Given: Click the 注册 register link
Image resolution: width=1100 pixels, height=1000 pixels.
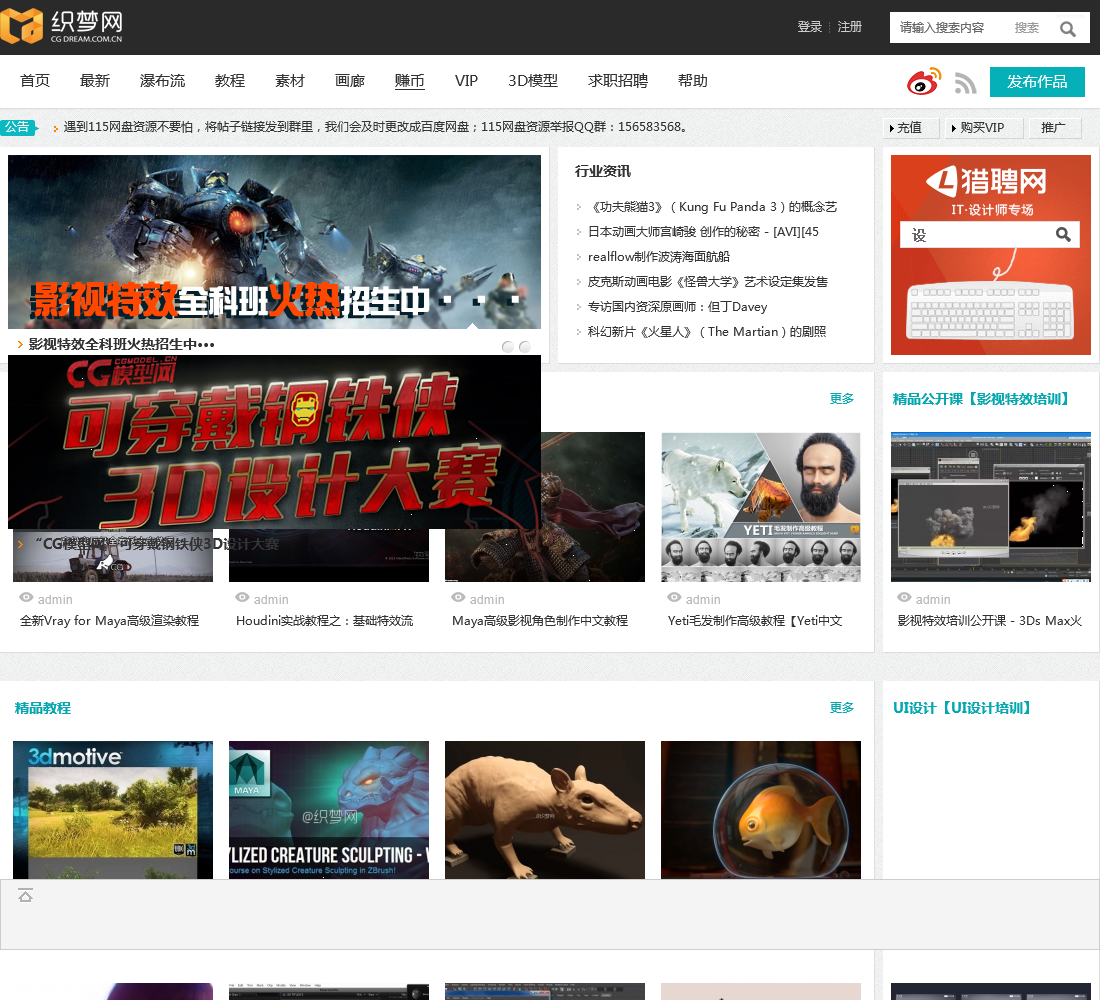Looking at the screenshot, I should pyautogui.click(x=850, y=27).
